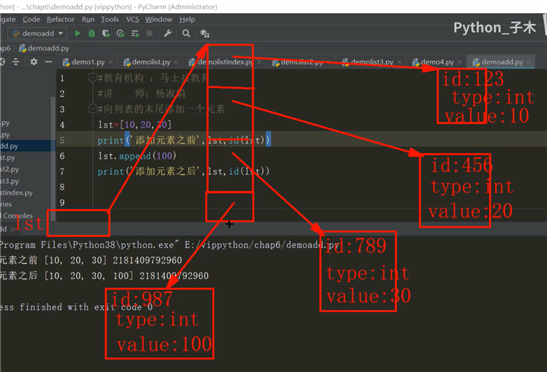The image size is (547, 372).
Task: Close the demo1.py tab
Action: [111, 62]
